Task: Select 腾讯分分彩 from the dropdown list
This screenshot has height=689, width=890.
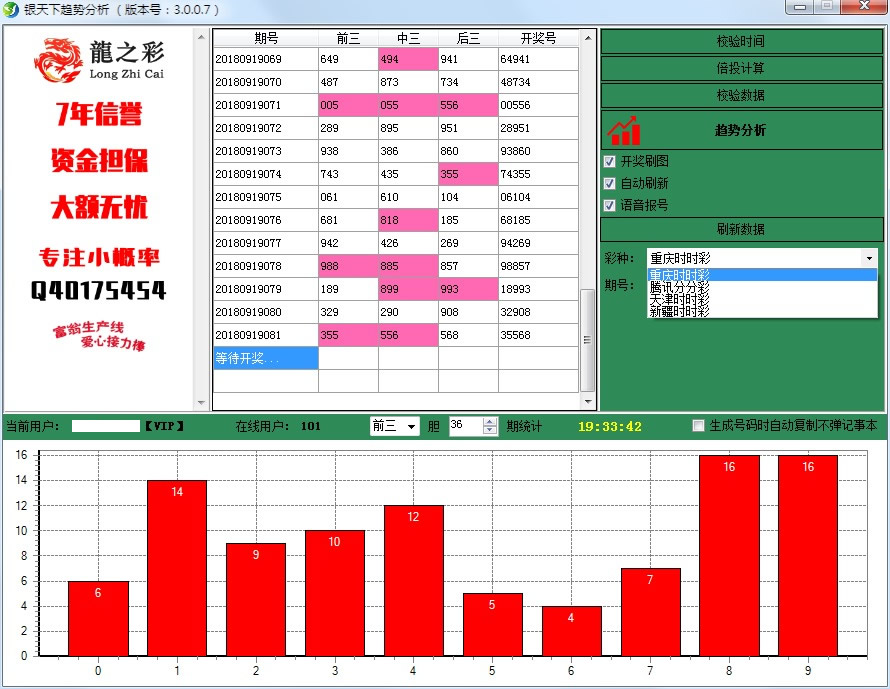Action: click(679, 287)
